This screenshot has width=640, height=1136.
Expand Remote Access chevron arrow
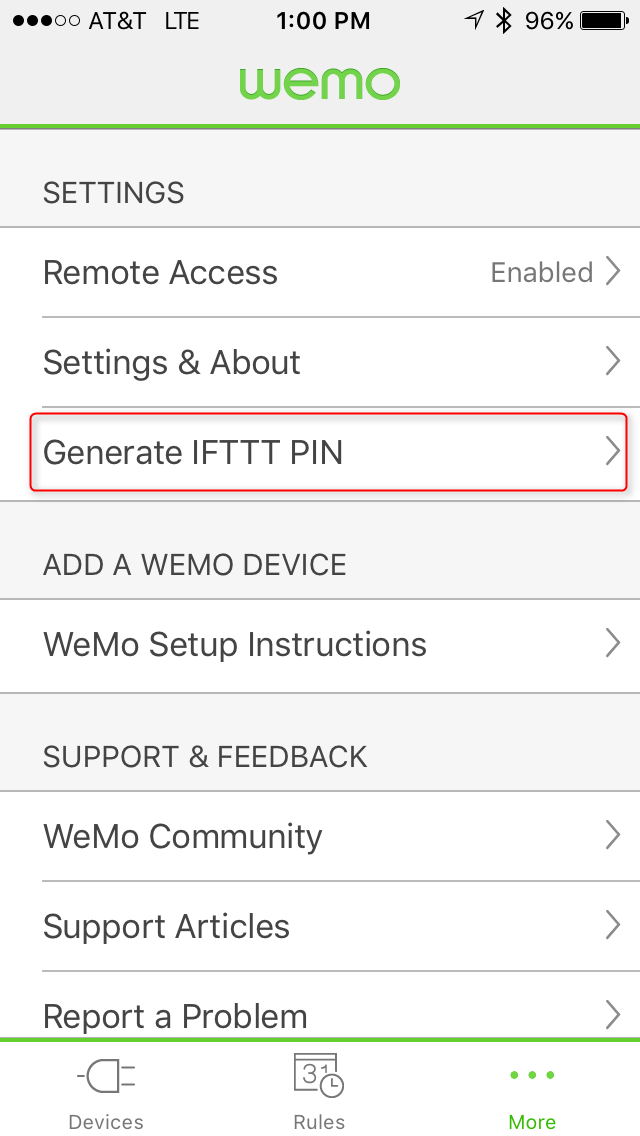point(613,272)
